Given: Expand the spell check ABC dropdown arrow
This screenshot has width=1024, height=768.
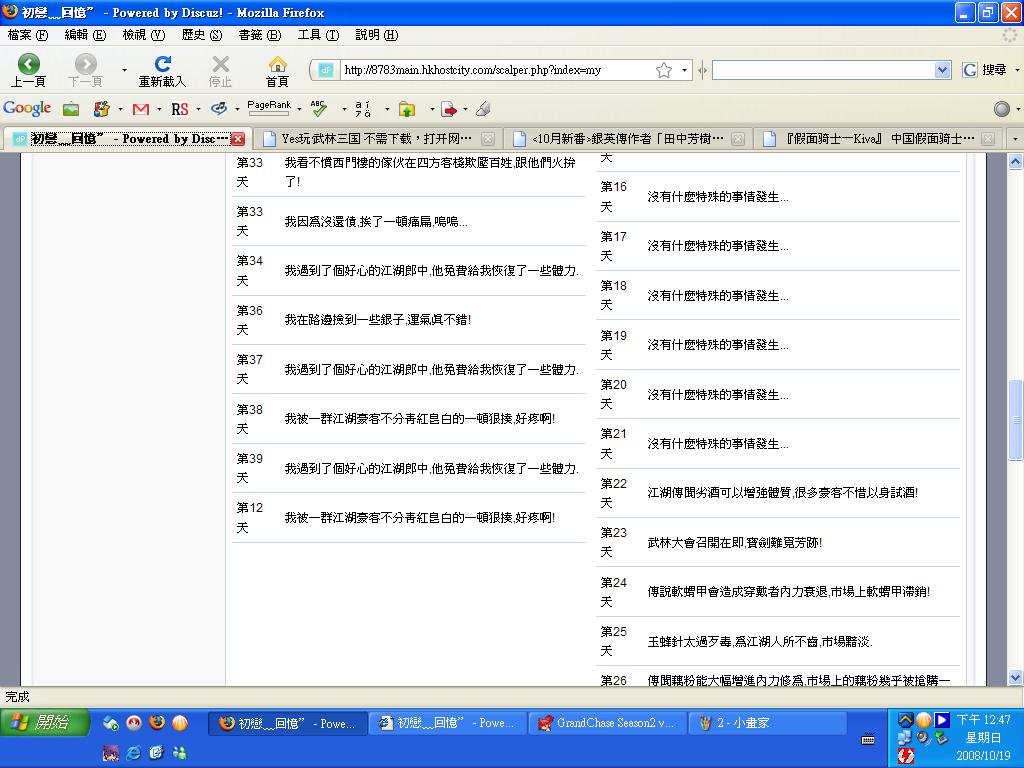Looking at the screenshot, I should [344, 109].
